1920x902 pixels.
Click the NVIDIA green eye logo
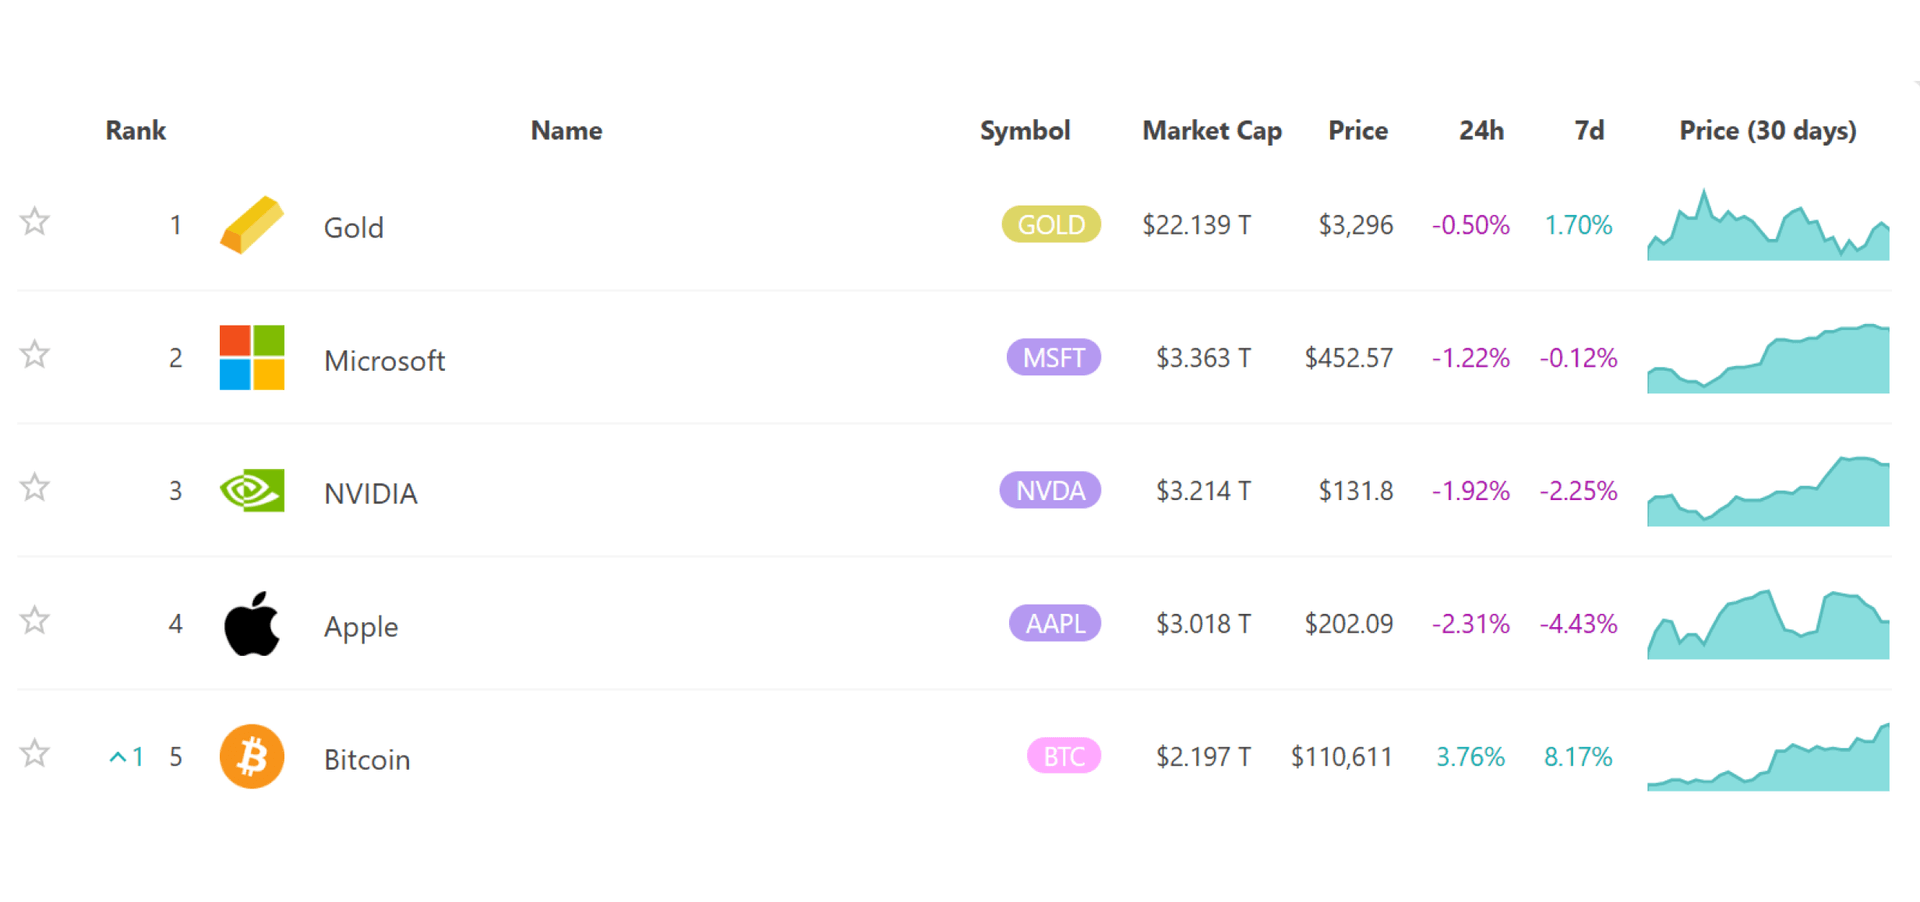click(x=252, y=490)
